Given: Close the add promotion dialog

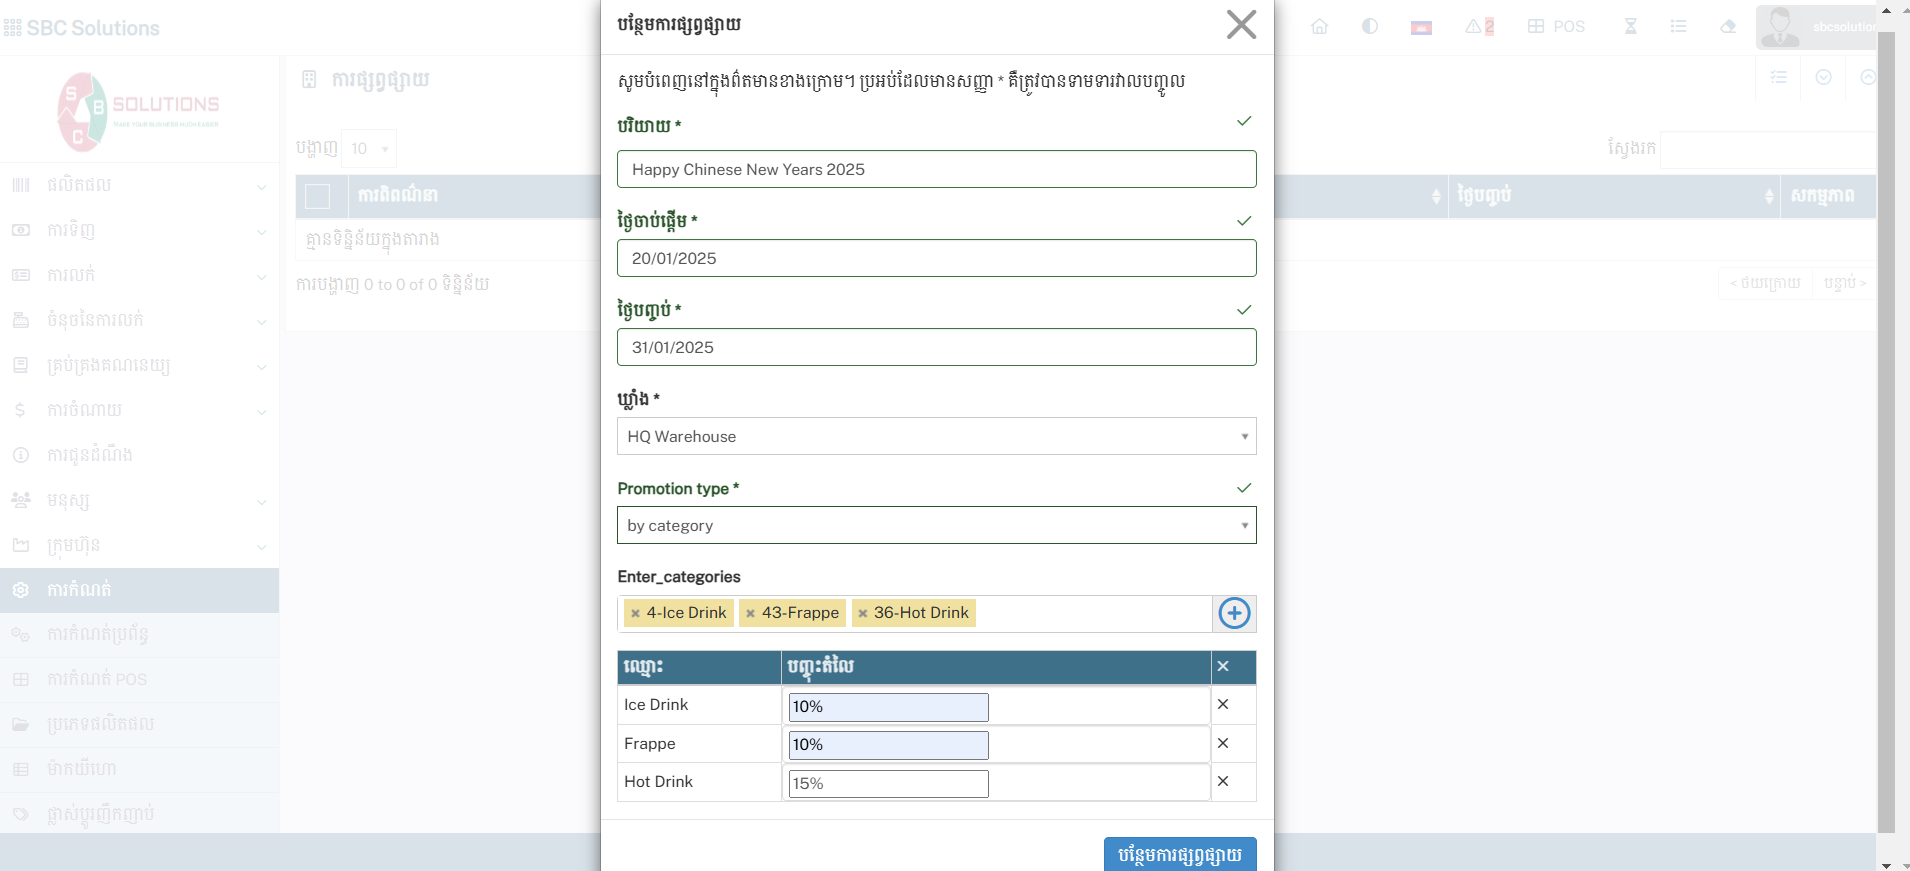Looking at the screenshot, I should tap(1240, 25).
